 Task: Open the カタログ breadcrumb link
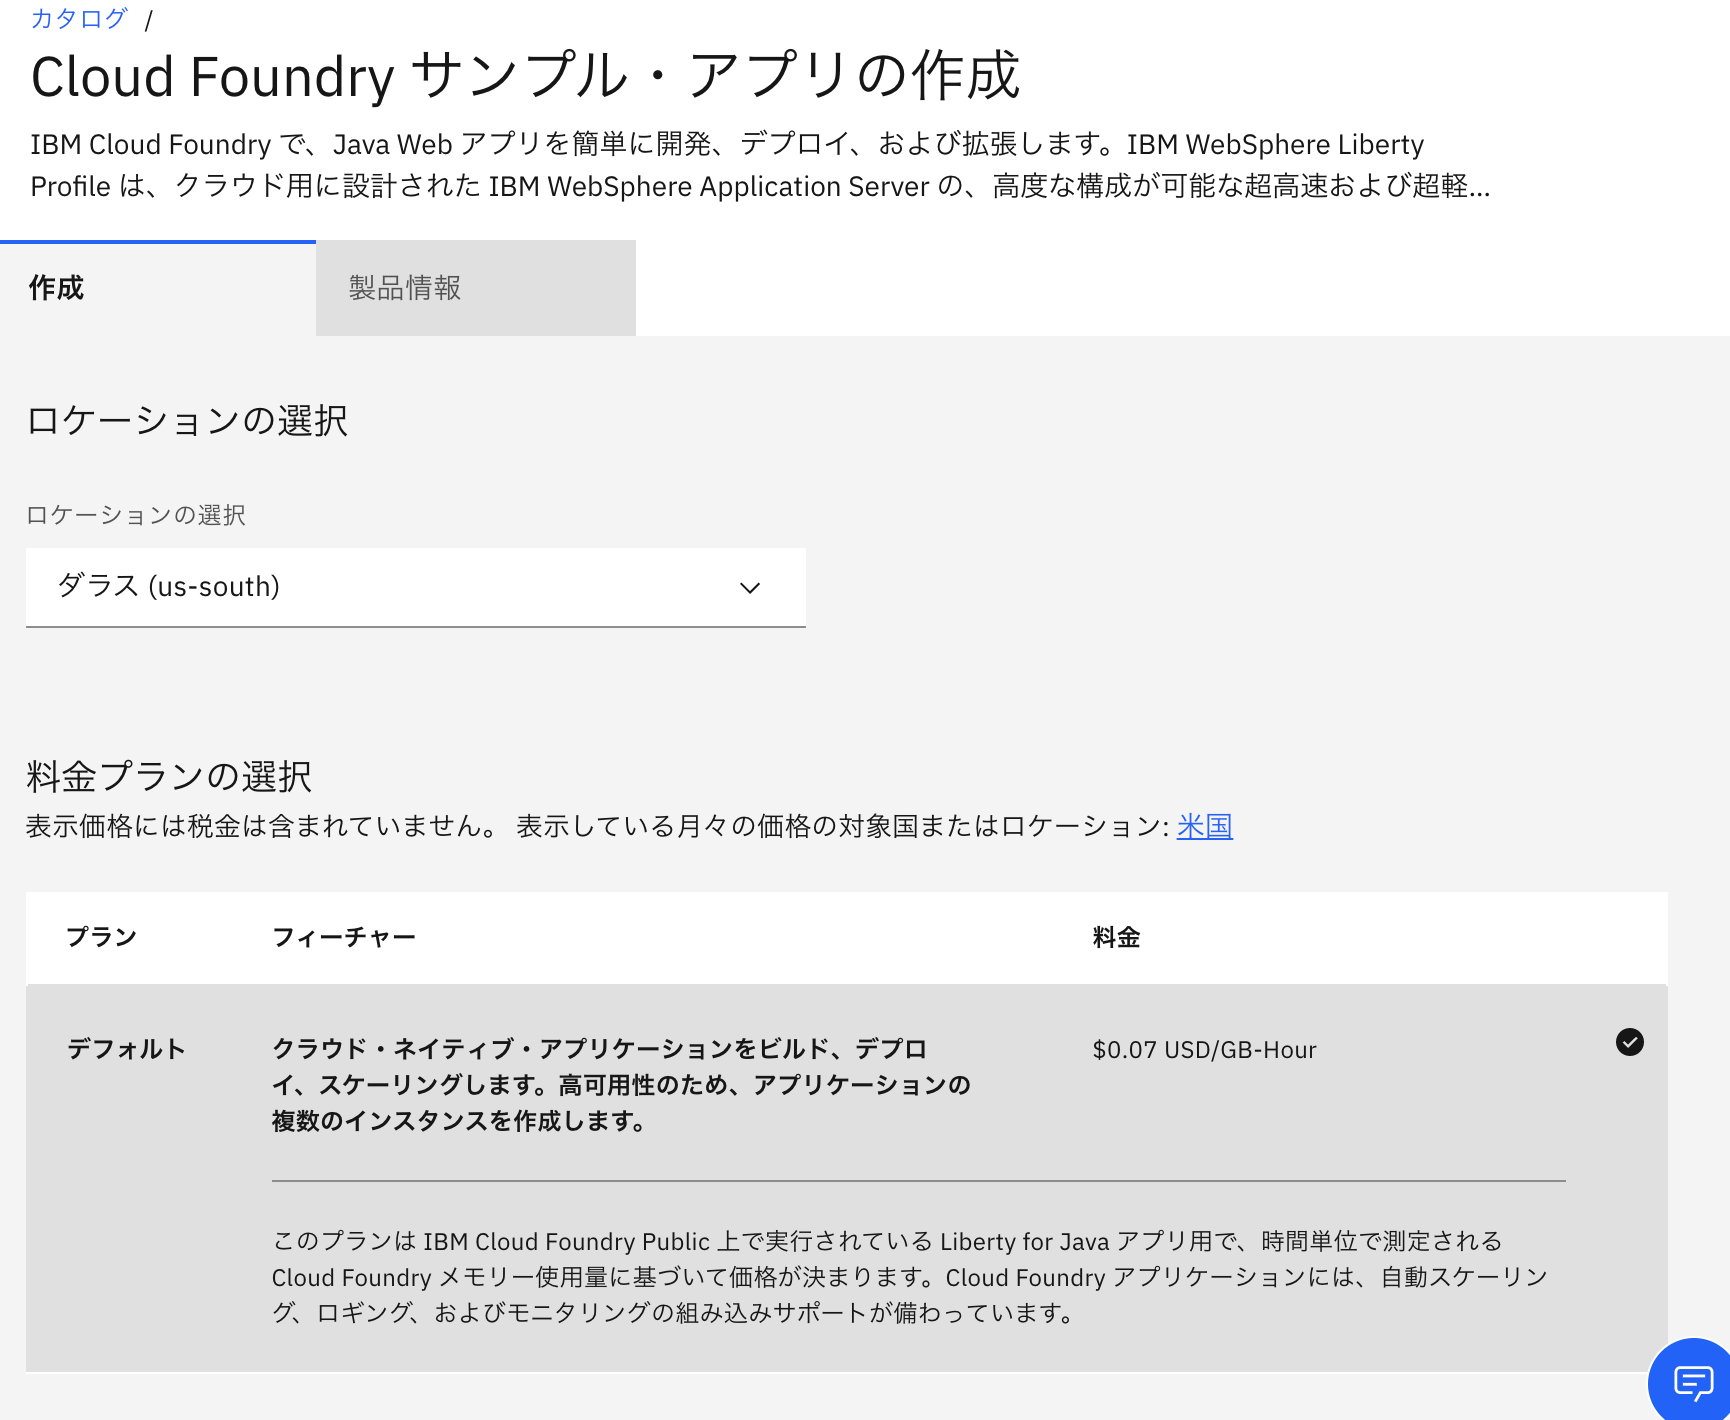pos(78,17)
